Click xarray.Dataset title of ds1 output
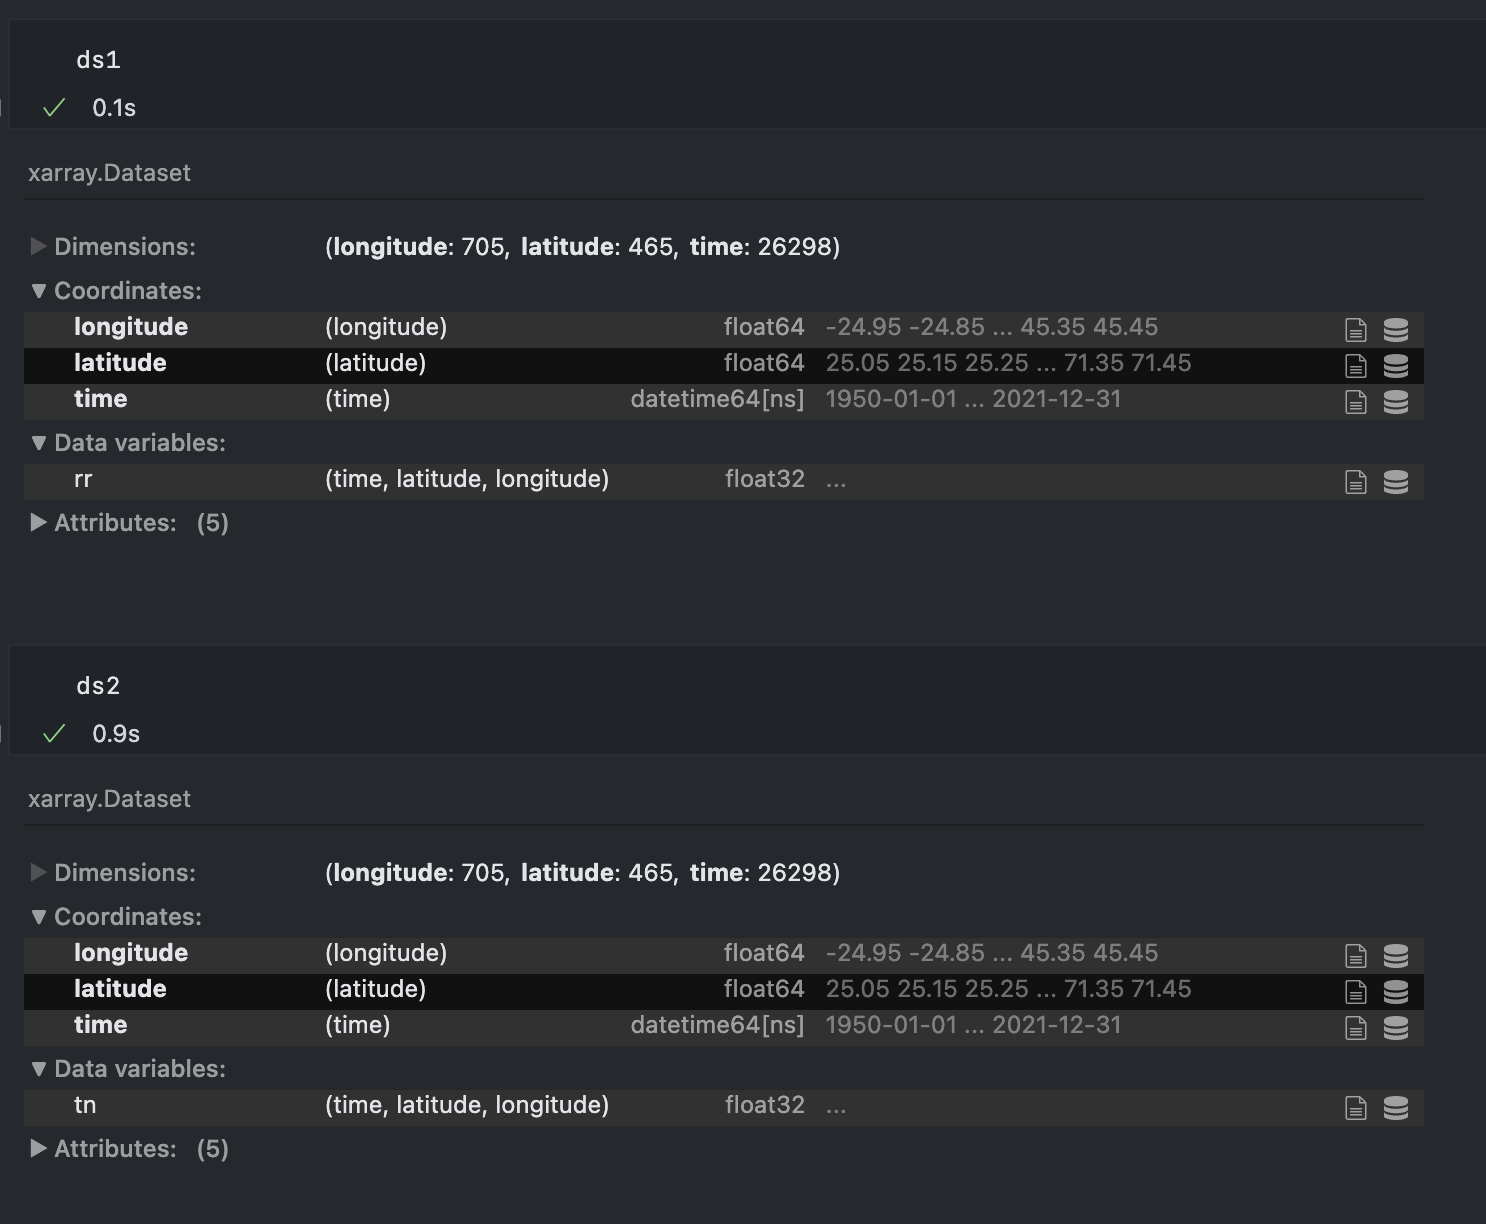This screenshot has width=1486, height=1224. pyautogui.click(x=109, y=173)
